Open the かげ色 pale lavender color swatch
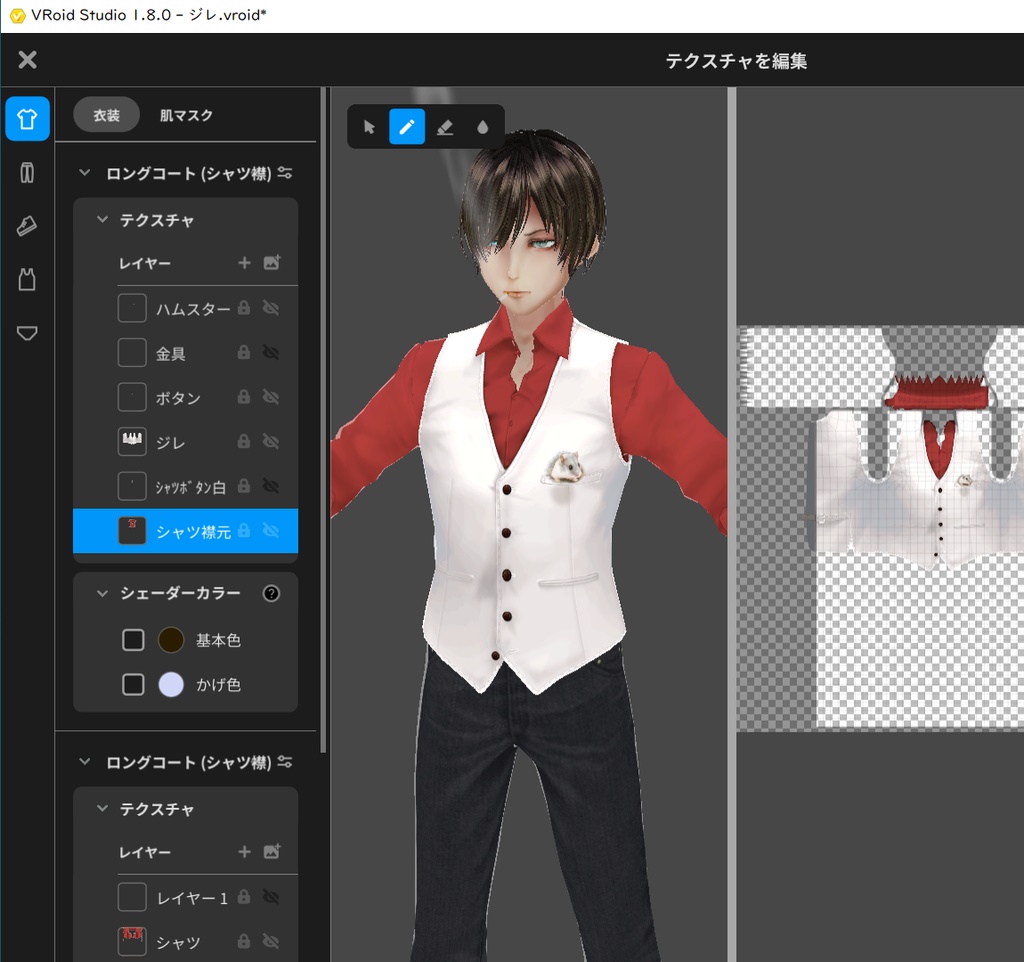Screen dimensions: 1024x962 point(171,684)
